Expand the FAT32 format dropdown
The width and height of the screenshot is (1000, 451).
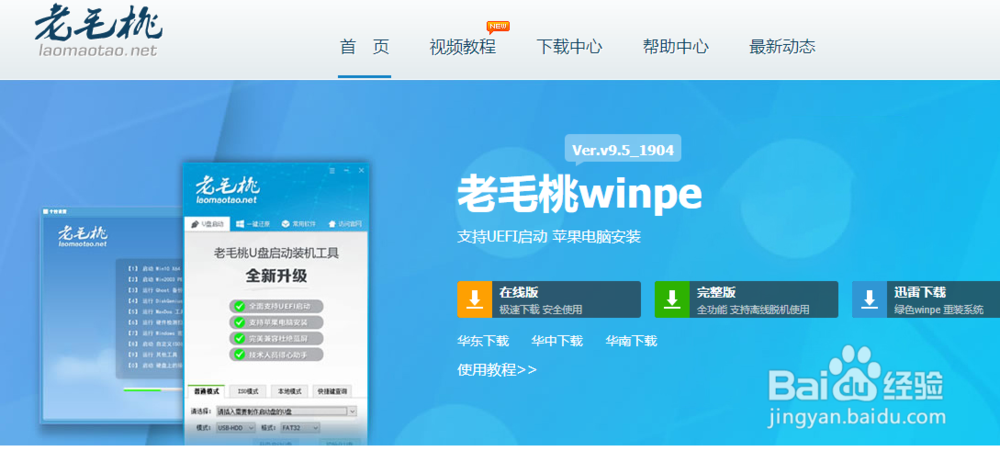point(300,427)
